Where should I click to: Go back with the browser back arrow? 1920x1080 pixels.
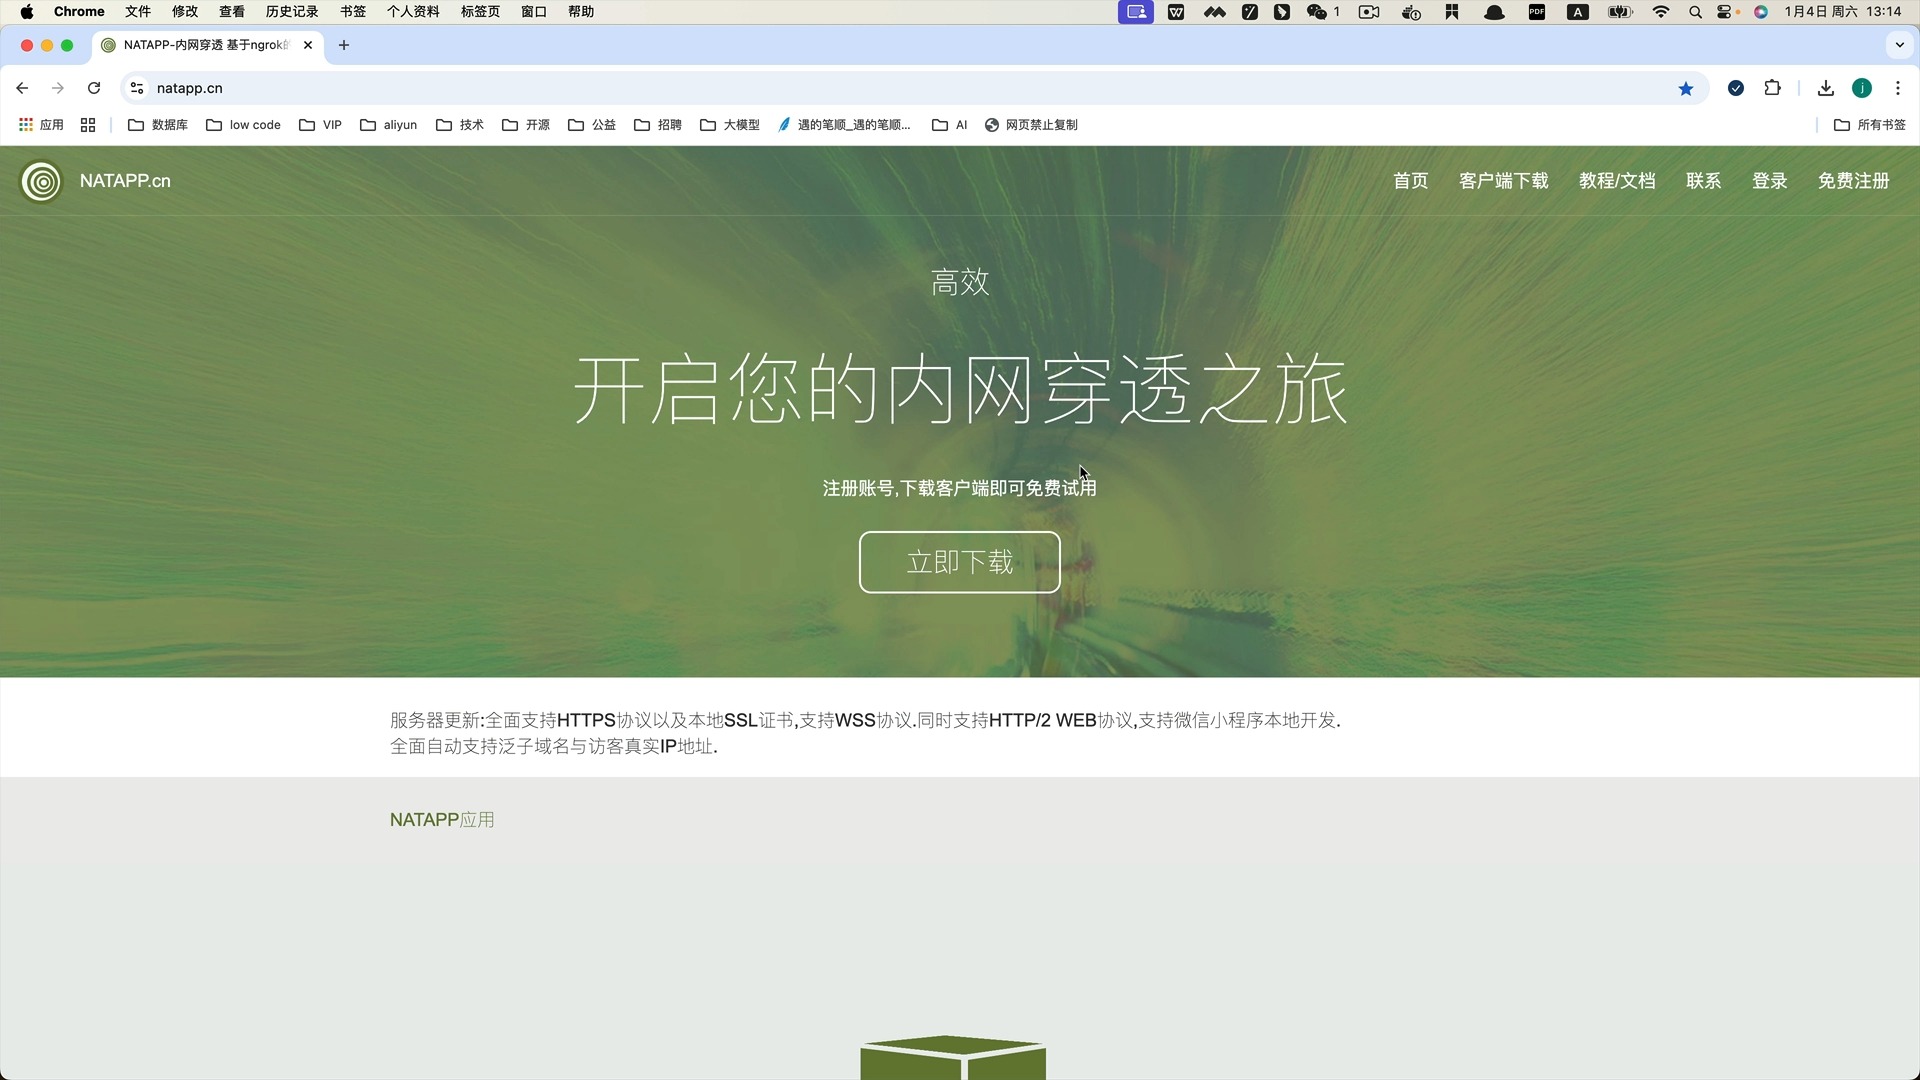pos(22,88)
